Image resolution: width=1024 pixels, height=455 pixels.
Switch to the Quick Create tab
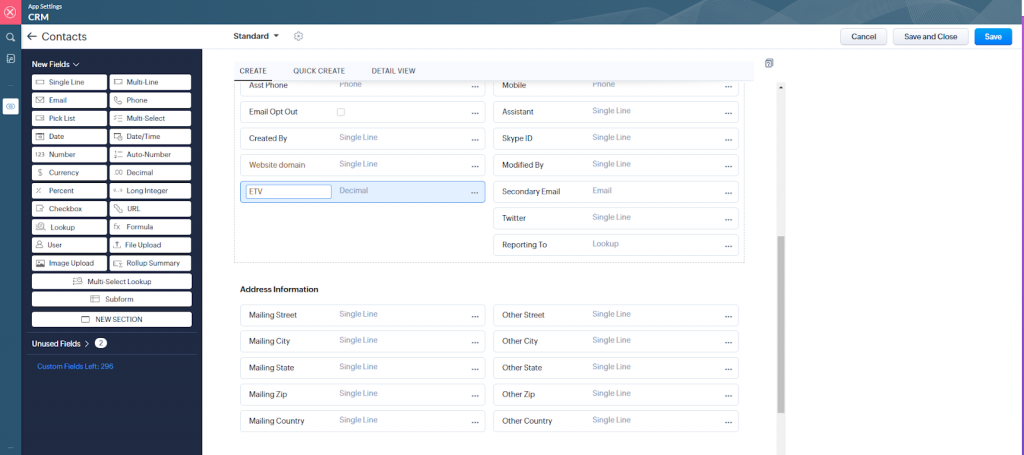pyautogui.click(x=318, y=71)
